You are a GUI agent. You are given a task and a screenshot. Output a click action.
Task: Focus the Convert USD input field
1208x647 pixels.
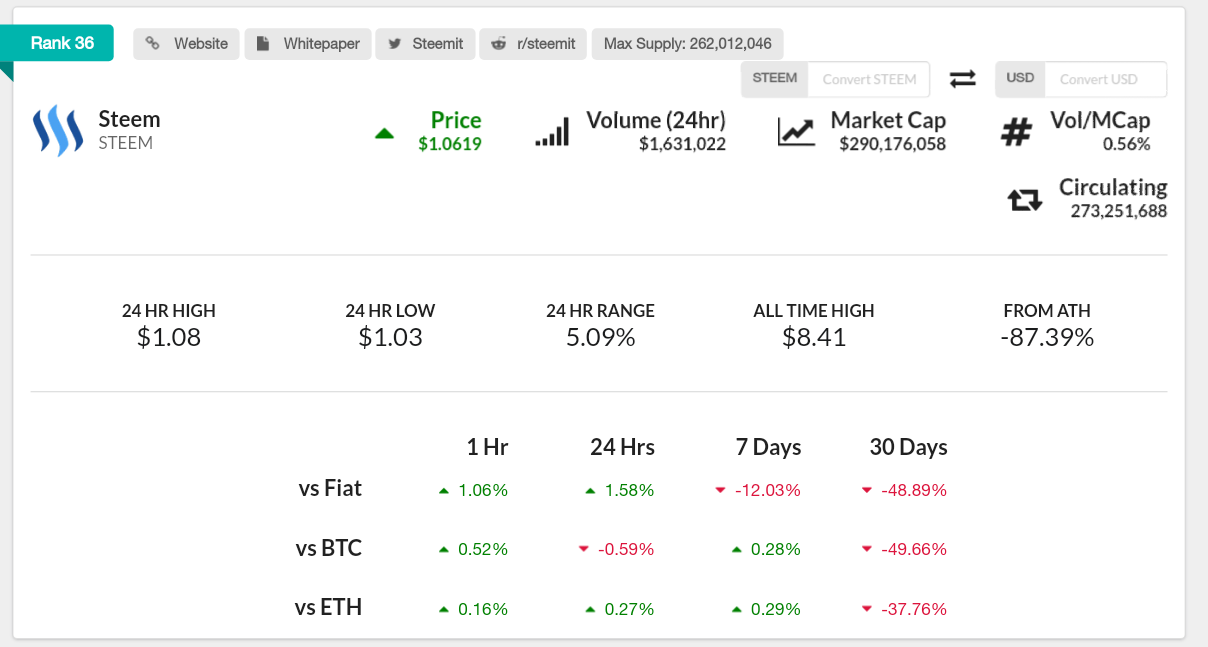[x=1099, y=79]
